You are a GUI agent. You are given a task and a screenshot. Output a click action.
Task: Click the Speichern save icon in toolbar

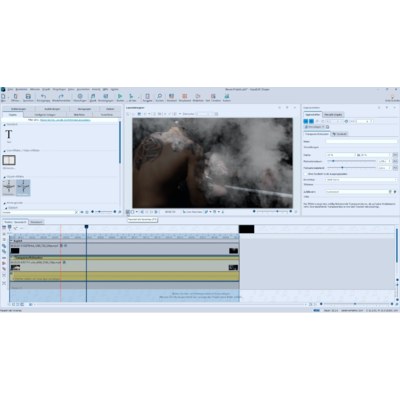point(28,96)
